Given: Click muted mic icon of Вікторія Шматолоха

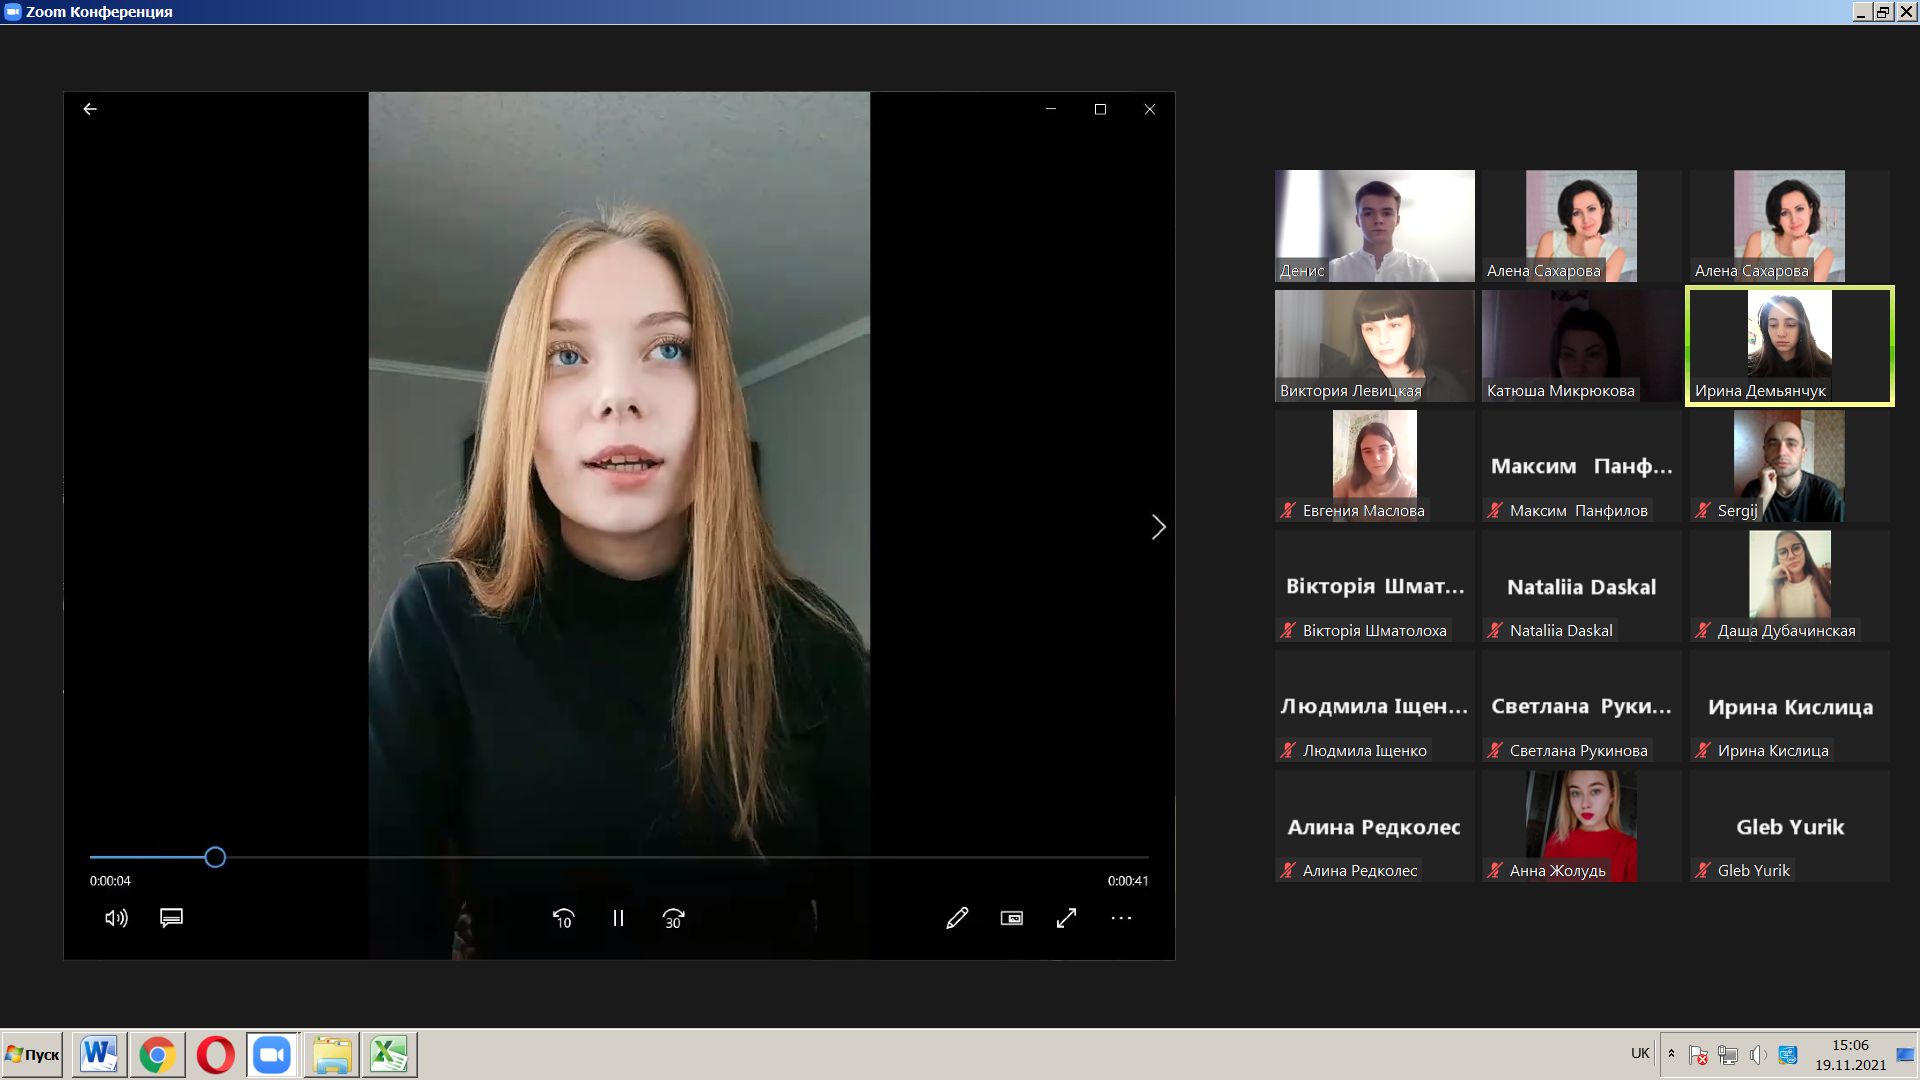Looking at the screenshot, I should pyautogui.click(x=1288, y=630).
